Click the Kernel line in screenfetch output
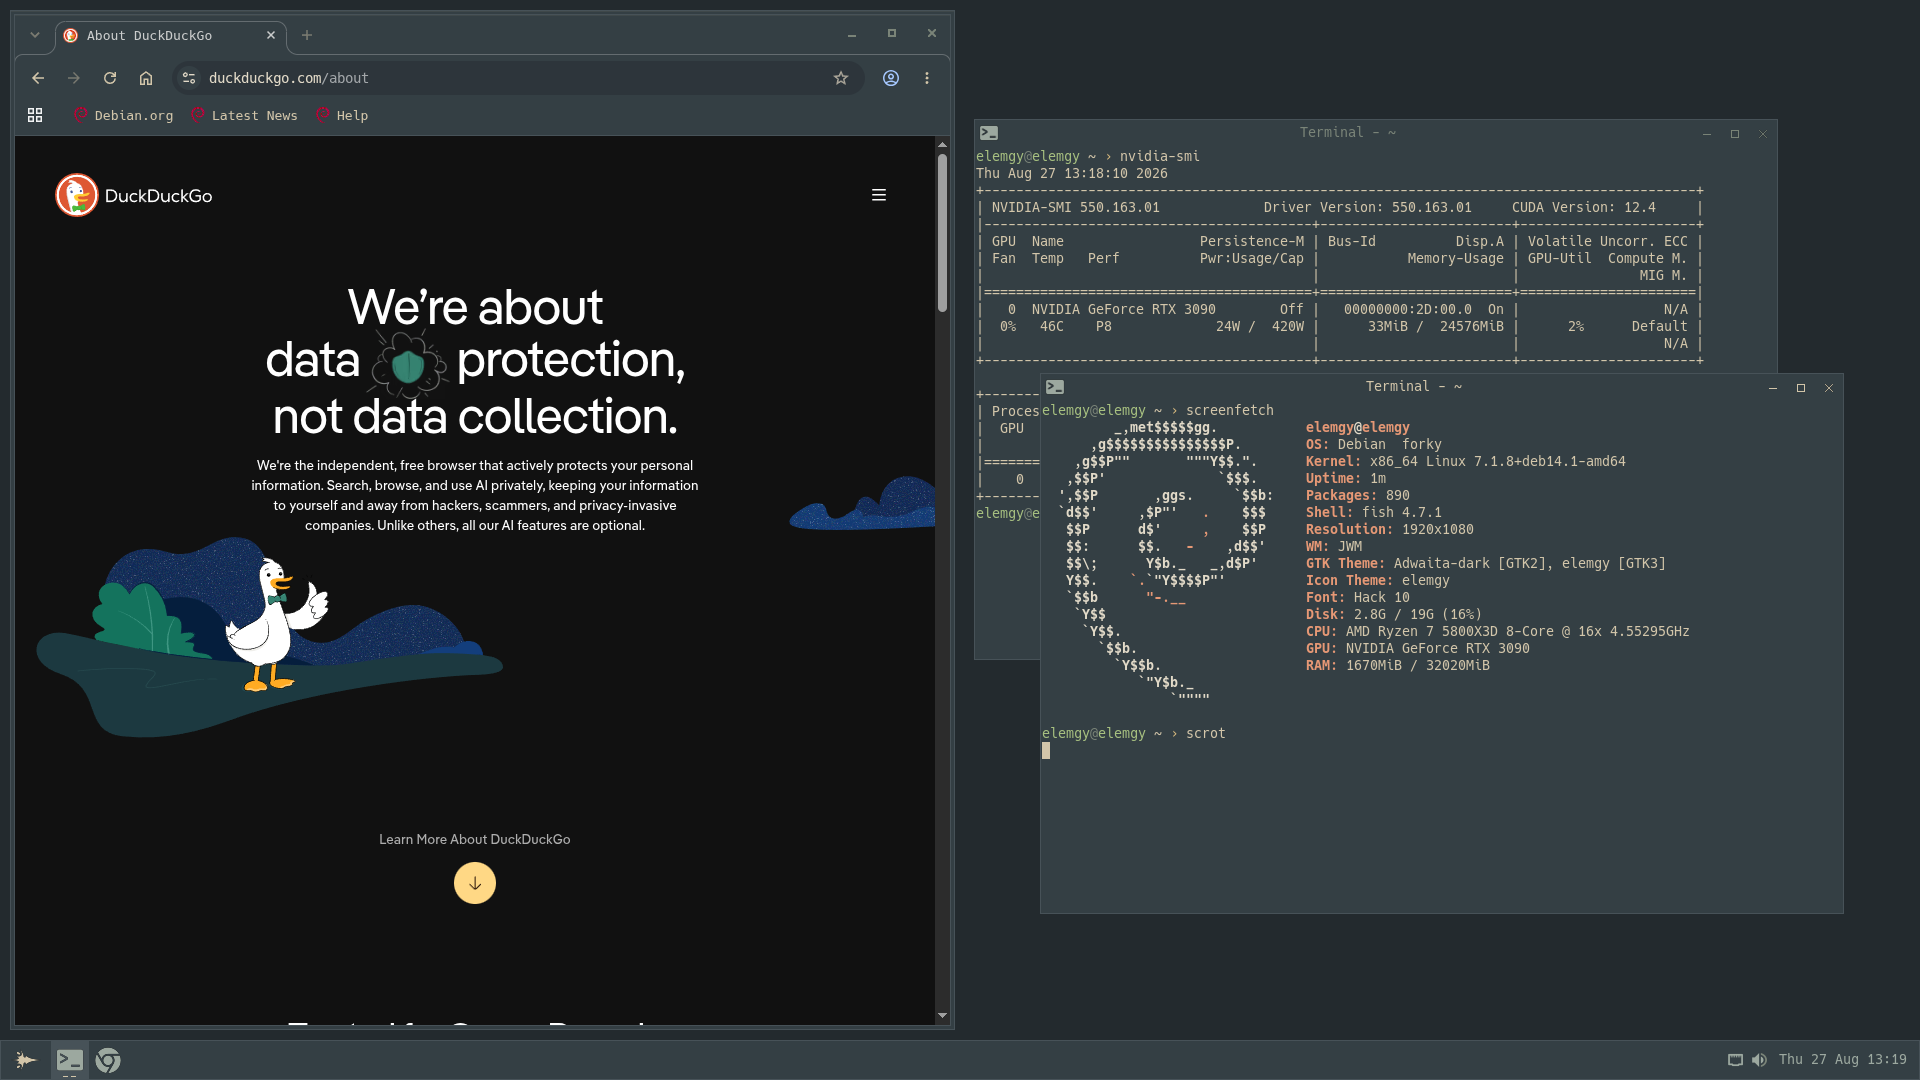Image resolution: width=1920 pixels, height=1080 pixels. 1465,462
